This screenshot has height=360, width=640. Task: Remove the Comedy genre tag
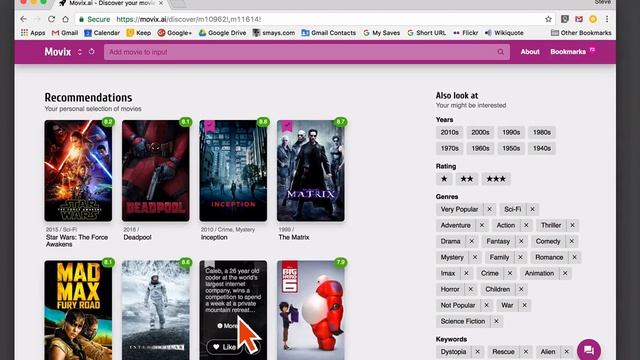[571, 241]
